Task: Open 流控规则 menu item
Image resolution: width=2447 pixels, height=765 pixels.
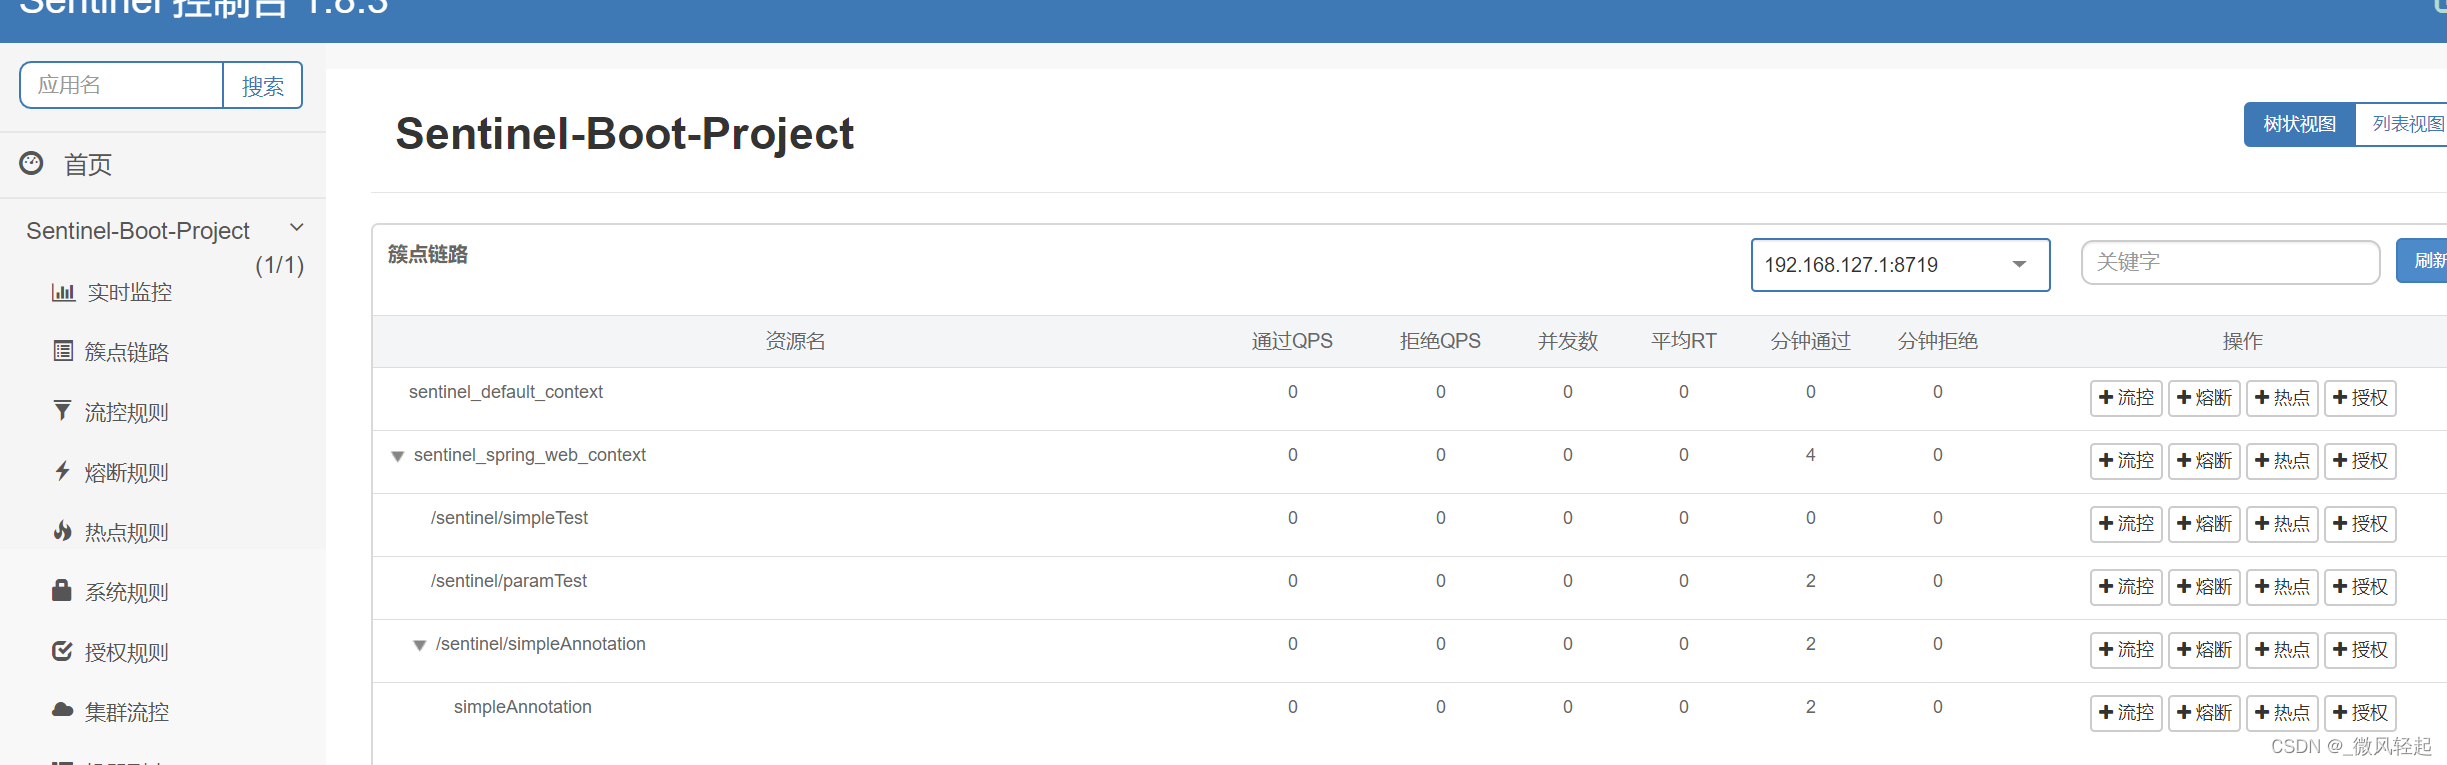Action: 126,412
